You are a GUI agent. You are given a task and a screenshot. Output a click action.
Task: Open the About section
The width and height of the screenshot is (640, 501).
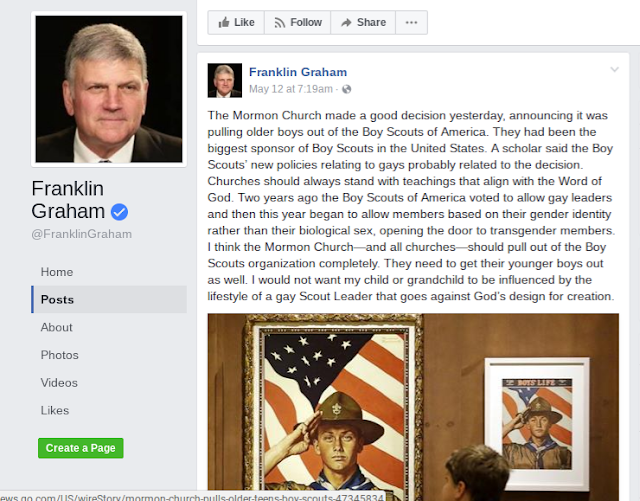coord(56,327)
